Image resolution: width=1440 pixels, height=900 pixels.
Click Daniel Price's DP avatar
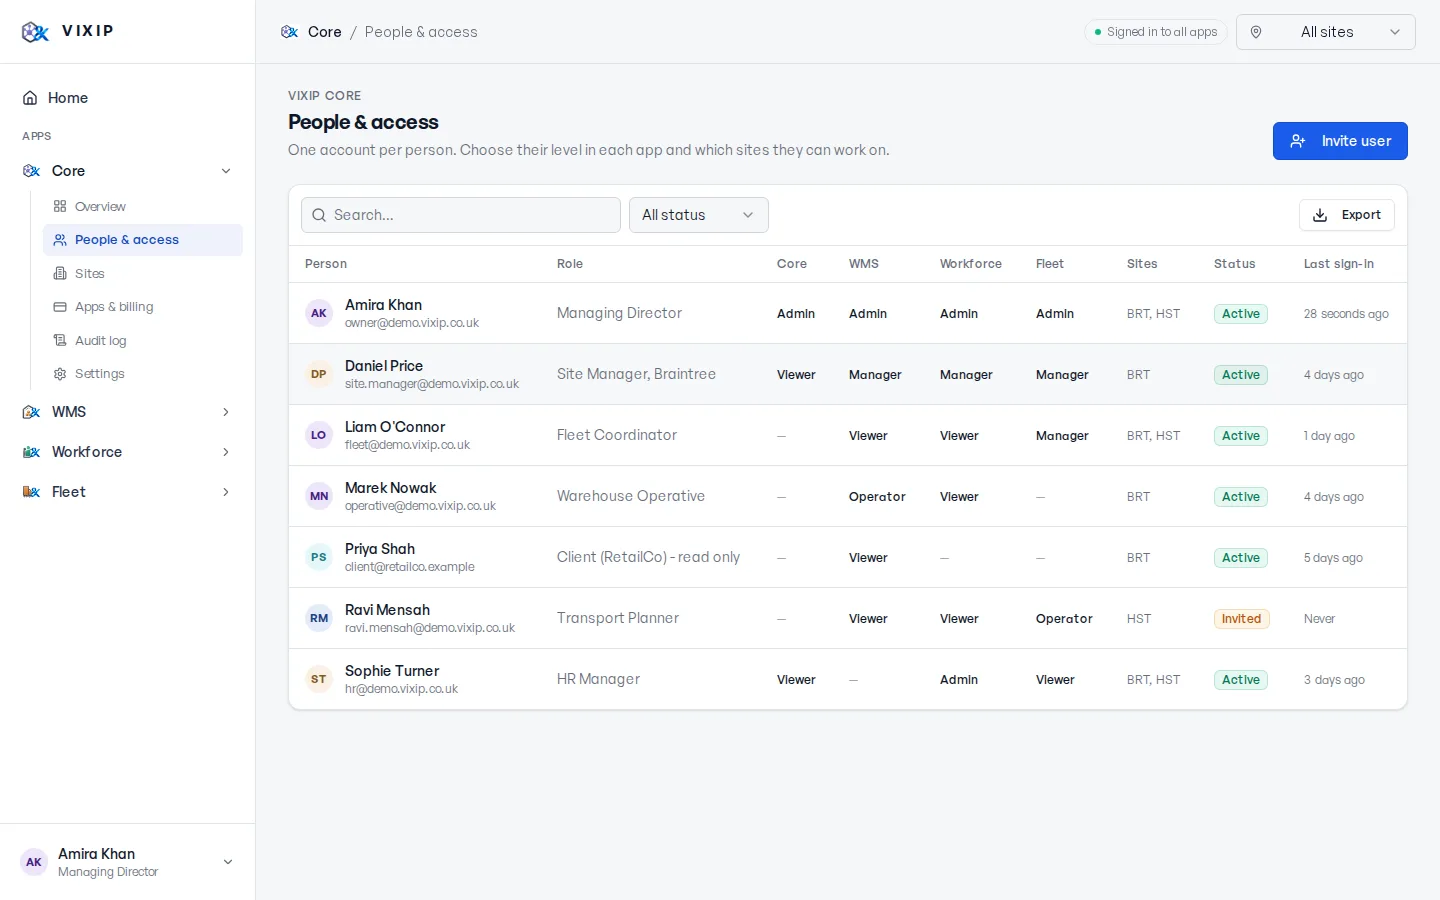pos(319,374)
